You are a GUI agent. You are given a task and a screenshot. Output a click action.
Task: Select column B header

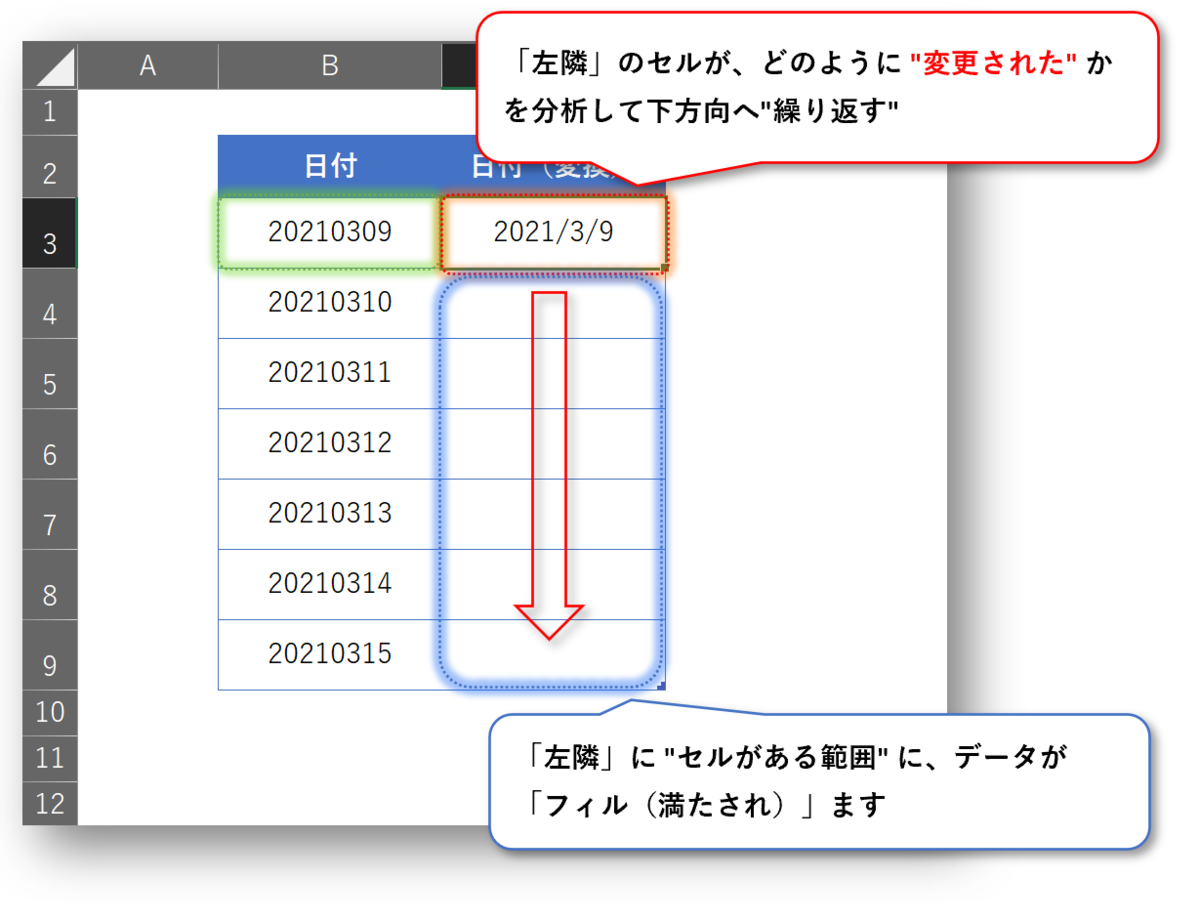tap(330, 66)
